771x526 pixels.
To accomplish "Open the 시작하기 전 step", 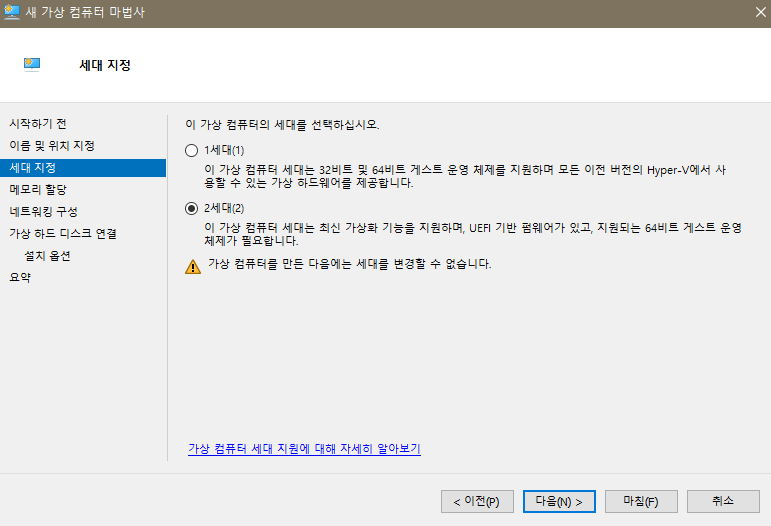I will [38, 123].
